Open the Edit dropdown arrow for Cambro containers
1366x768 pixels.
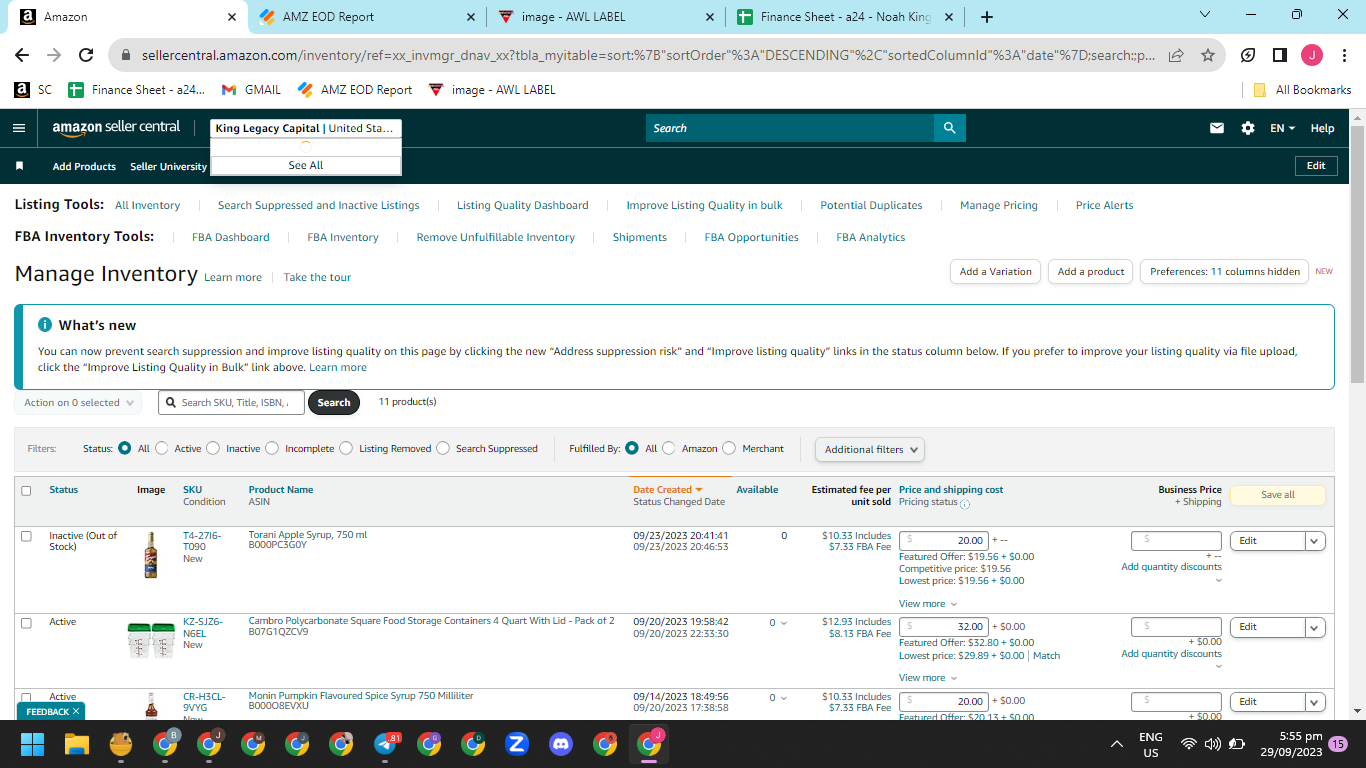1315,627
